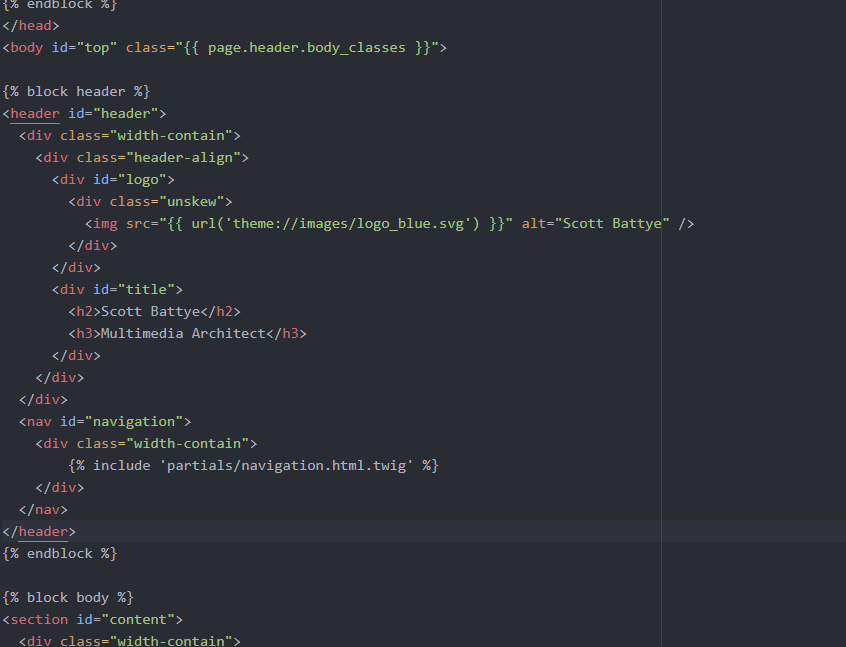Click the "{% block body %}" line
The image size is (846, 647).
coord(68,597)
